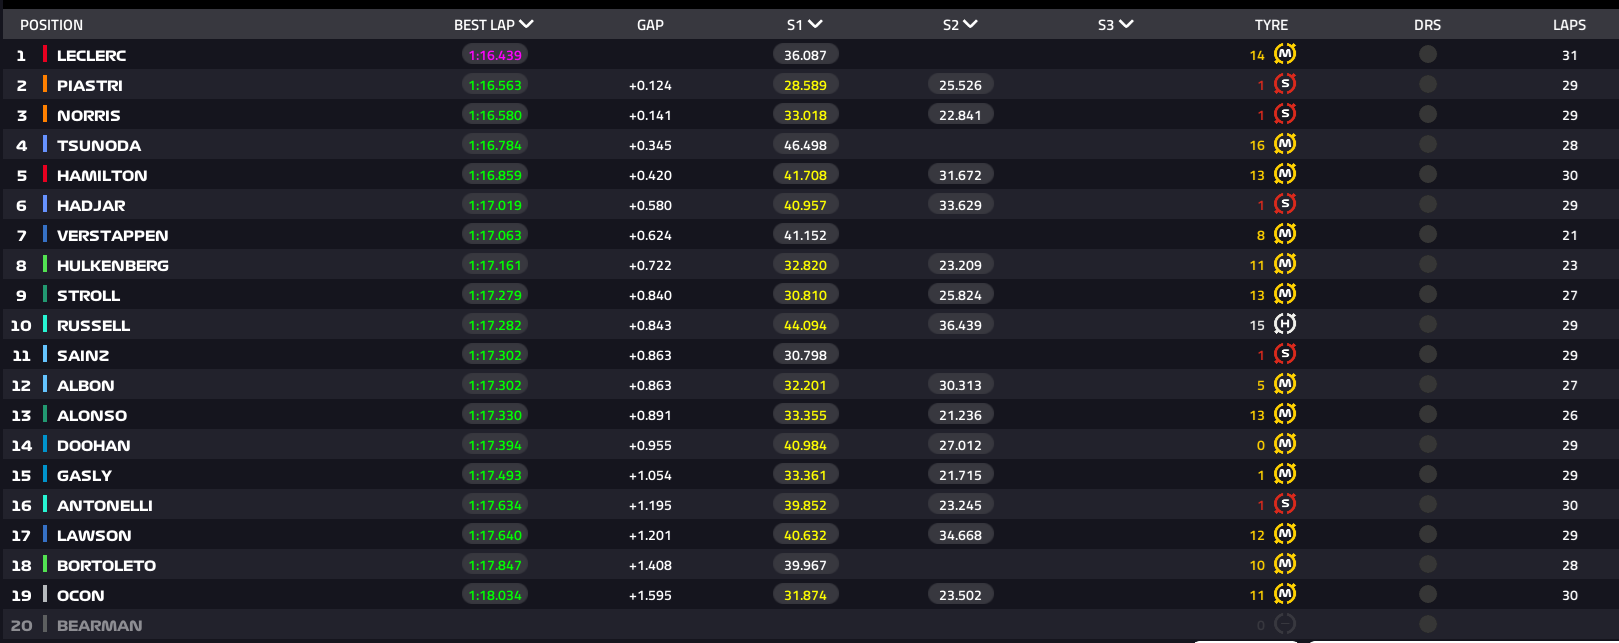
Task: Click the Tyre column header
Action: tap(1271, 25)
